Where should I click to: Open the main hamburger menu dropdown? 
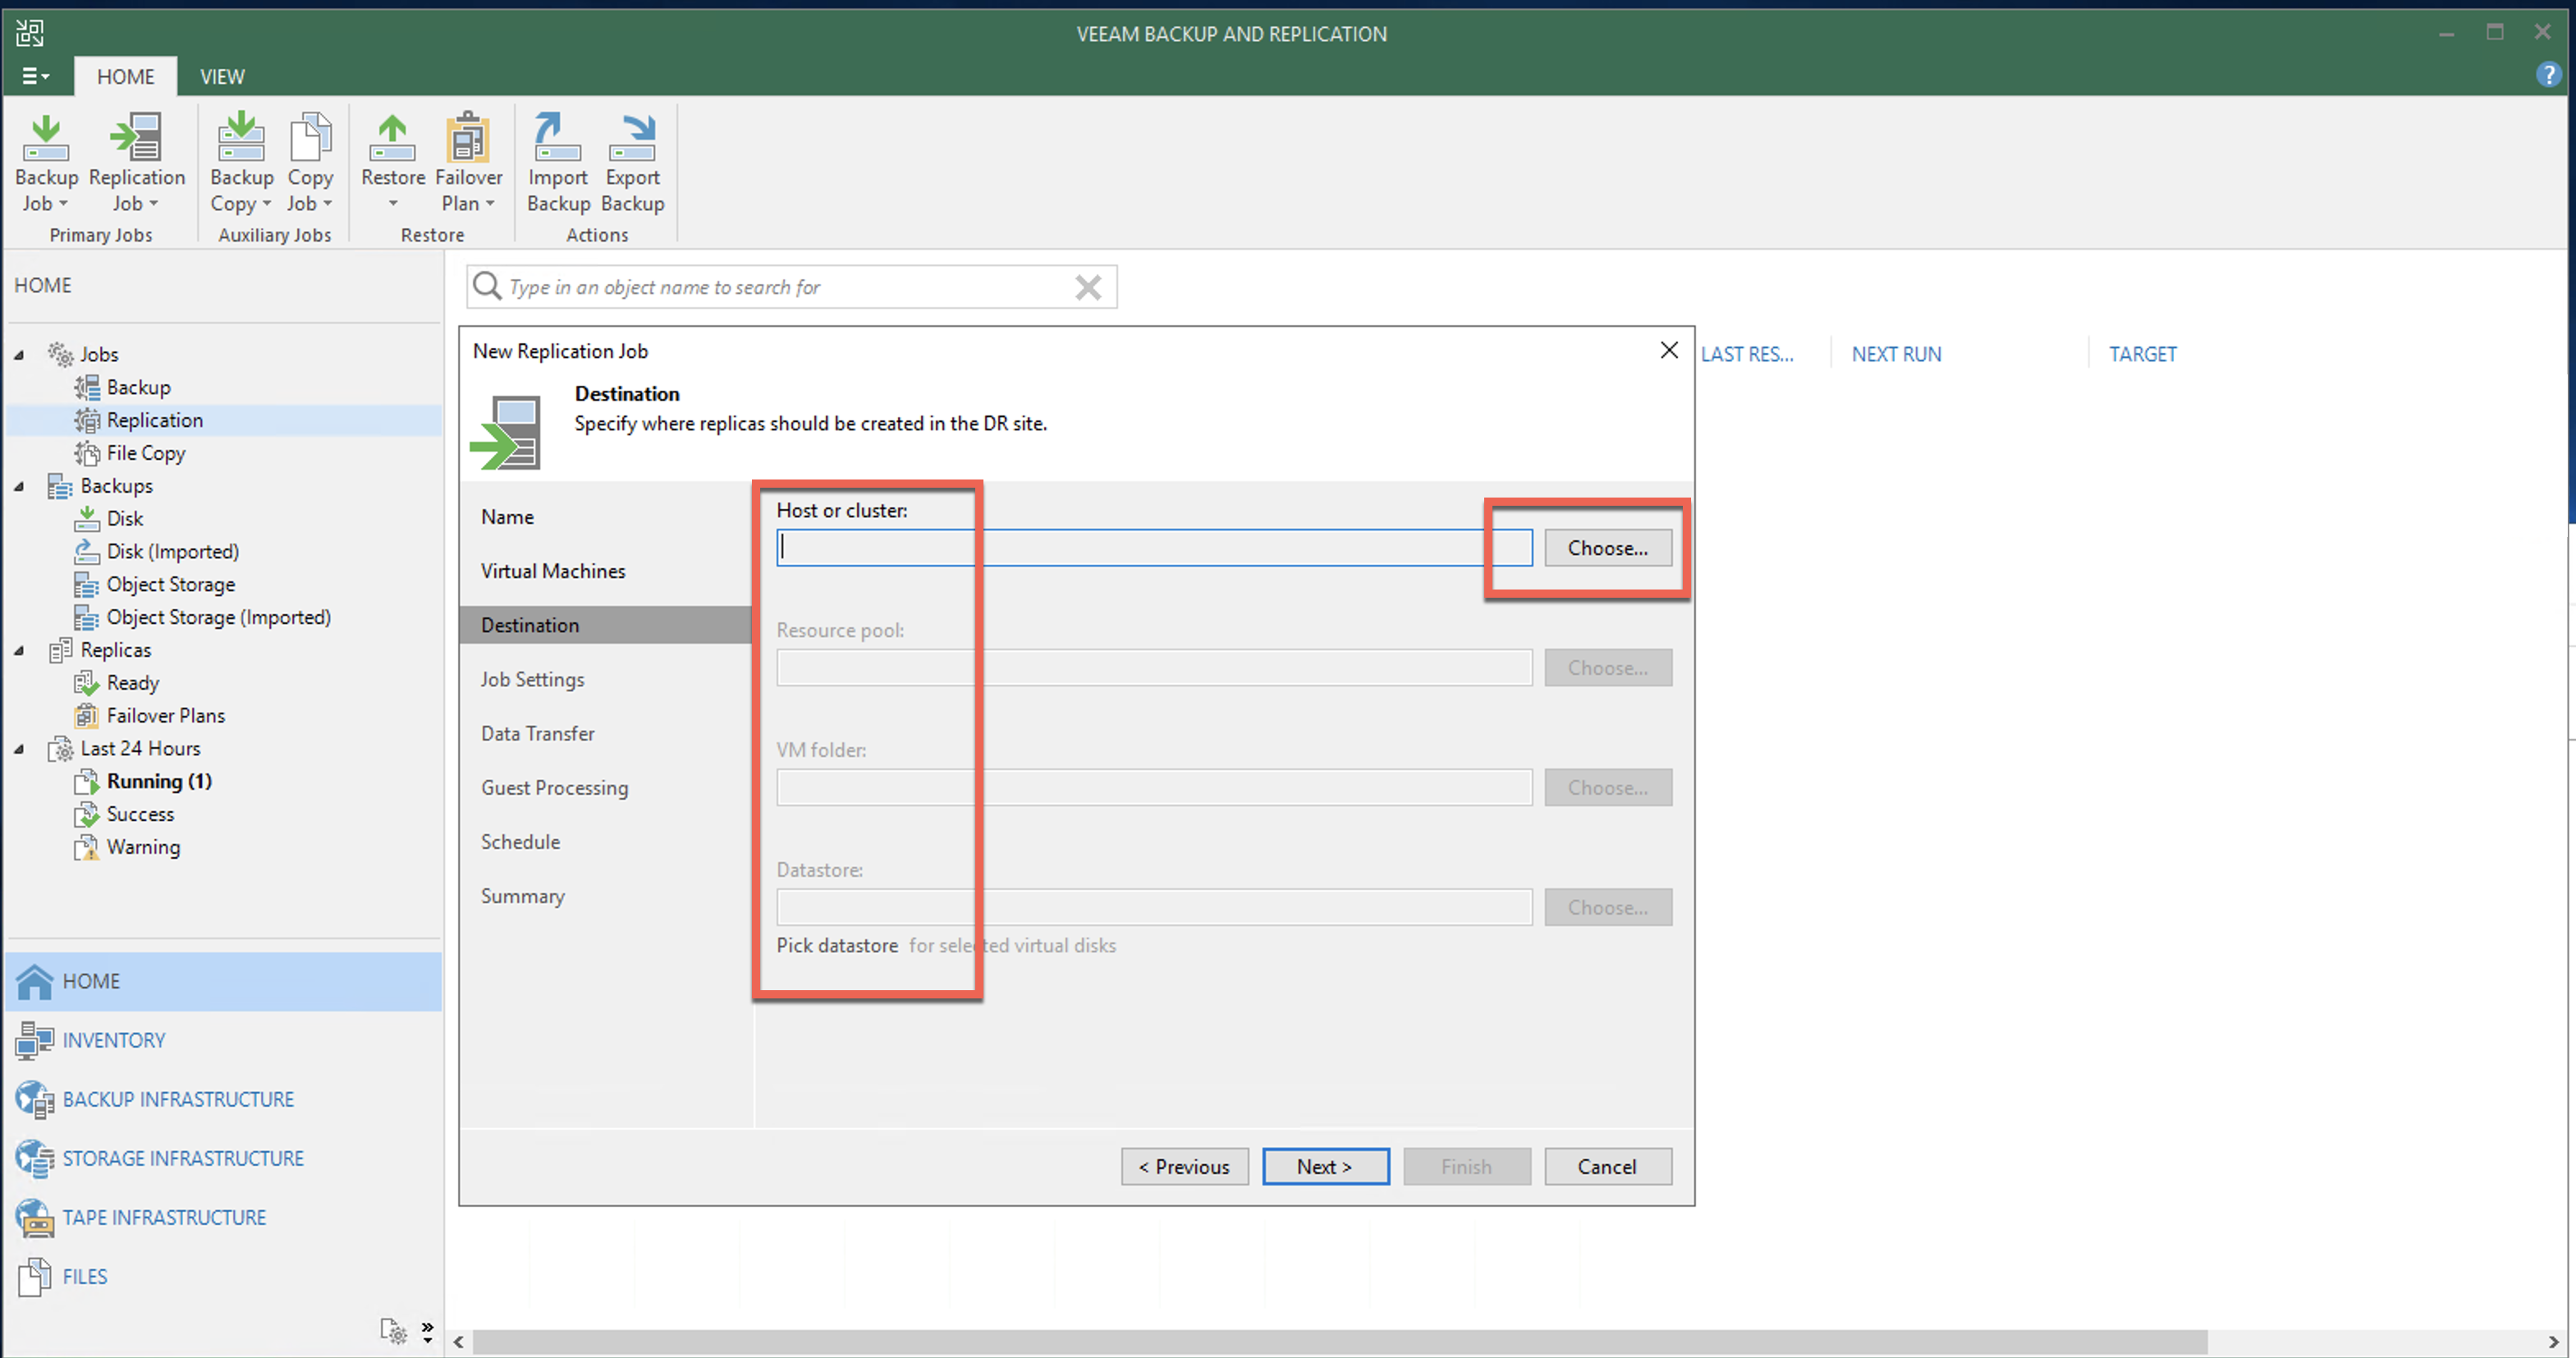pos(35,76)
